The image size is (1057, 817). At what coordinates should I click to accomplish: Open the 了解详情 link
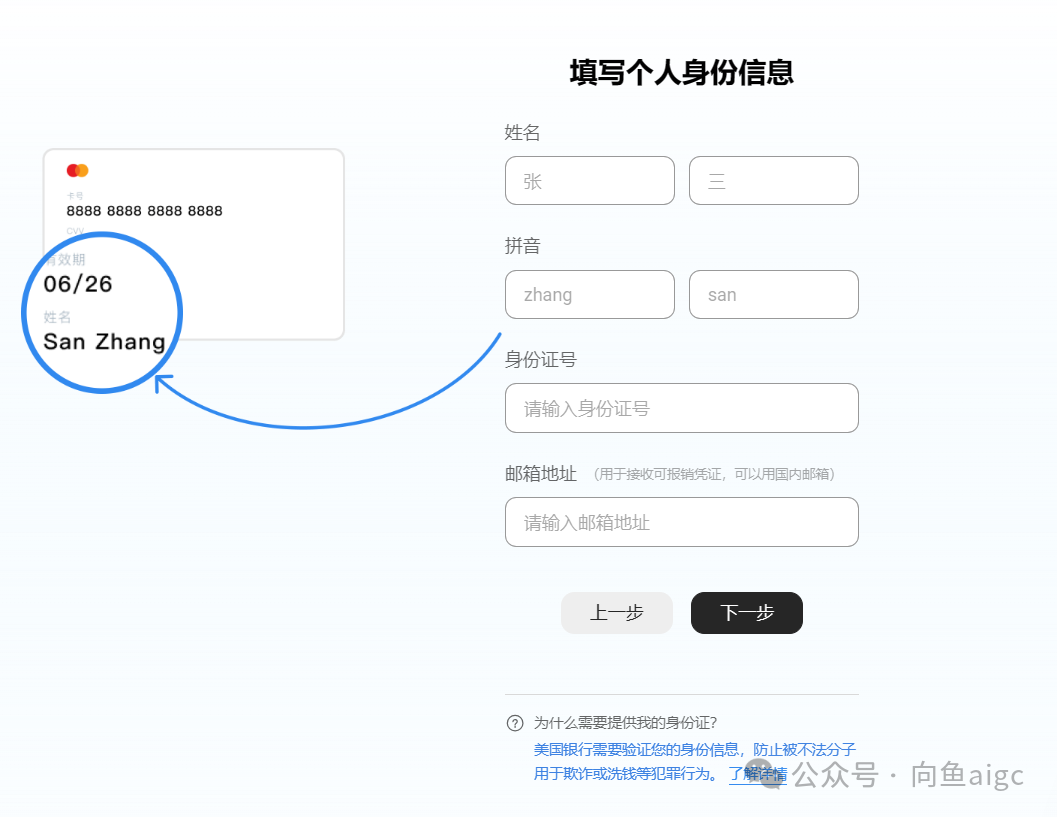757,774
